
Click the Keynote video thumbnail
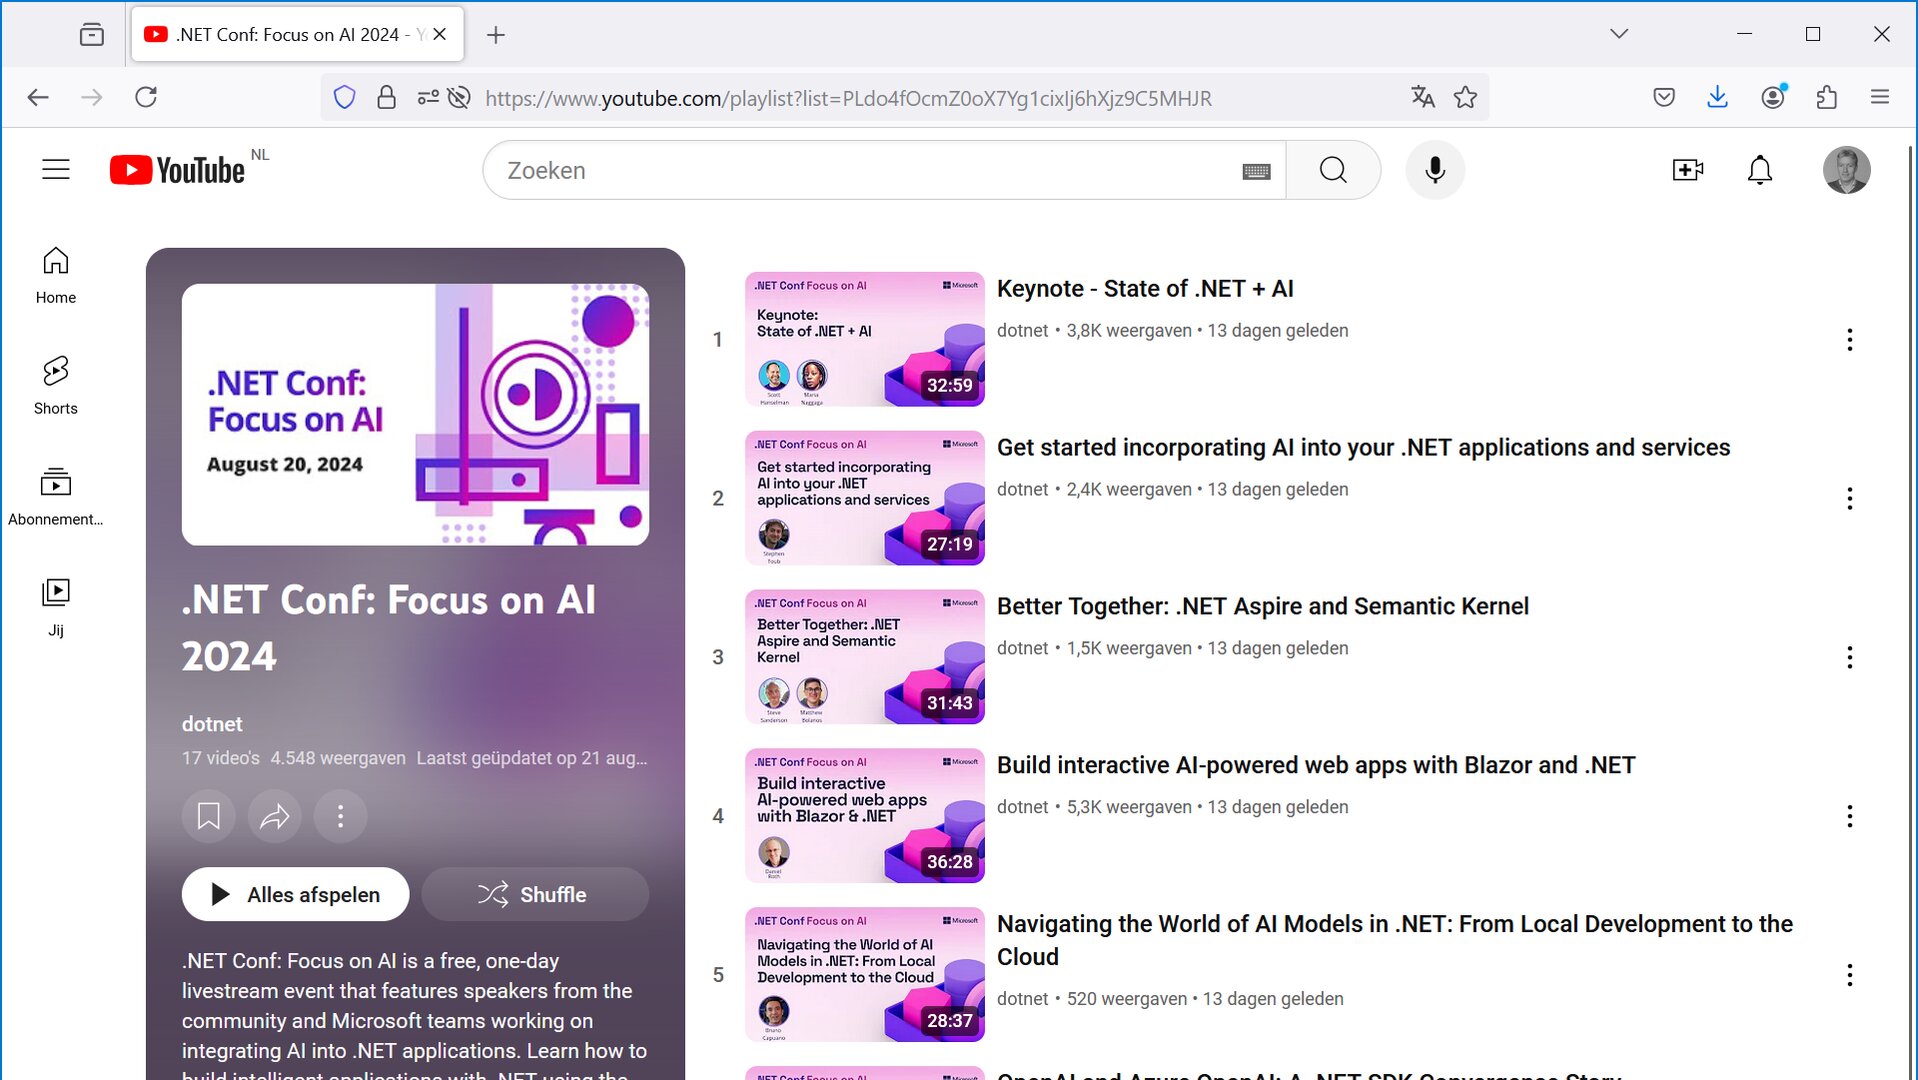coord(864,339)
